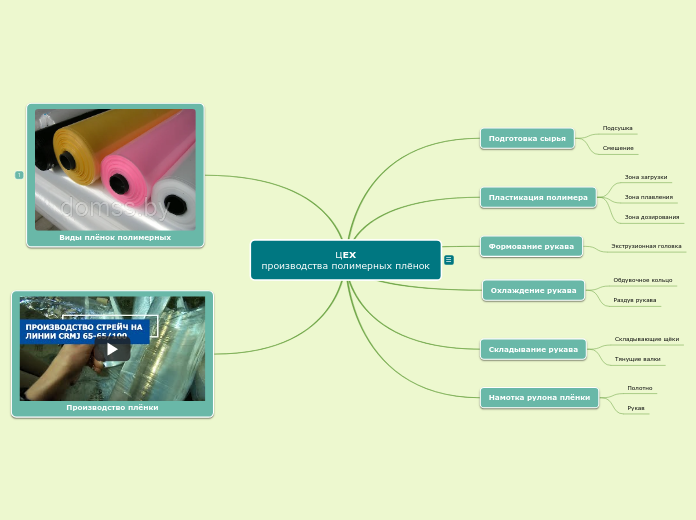
Task: Click the Производство плёнки caption
Action: pos(112,408)
